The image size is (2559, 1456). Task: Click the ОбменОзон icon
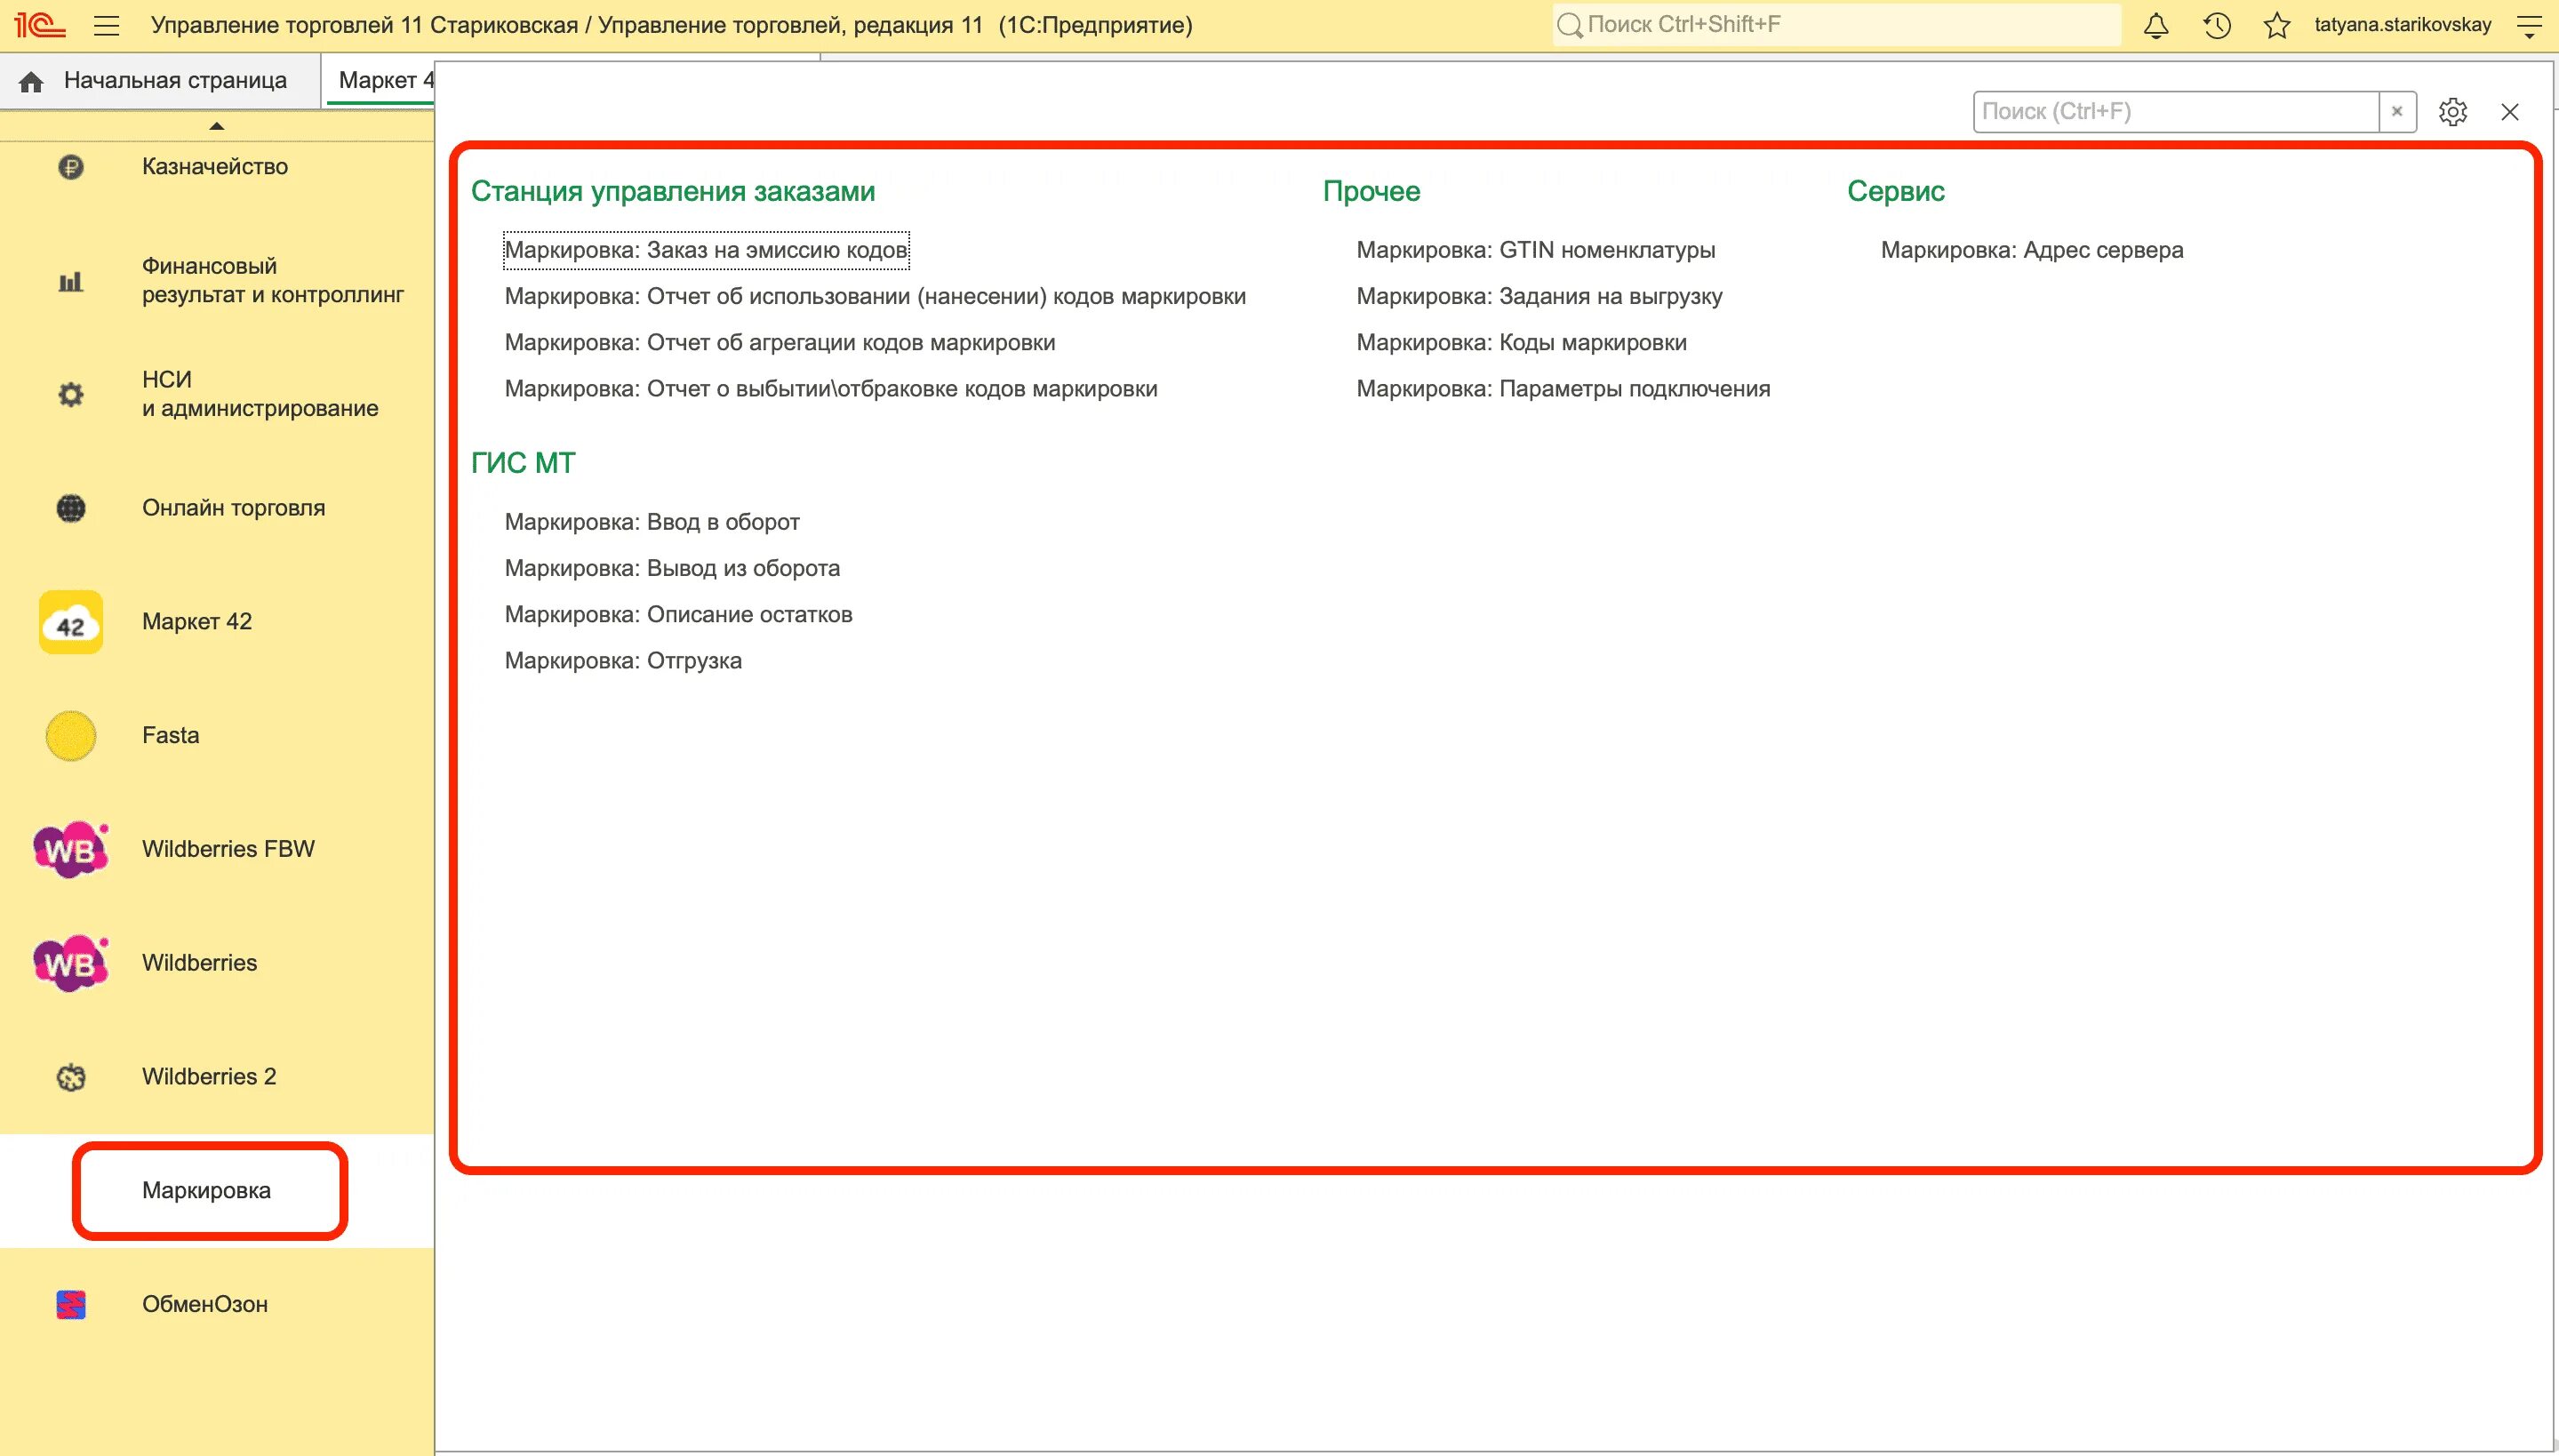tap(70, 1304)
